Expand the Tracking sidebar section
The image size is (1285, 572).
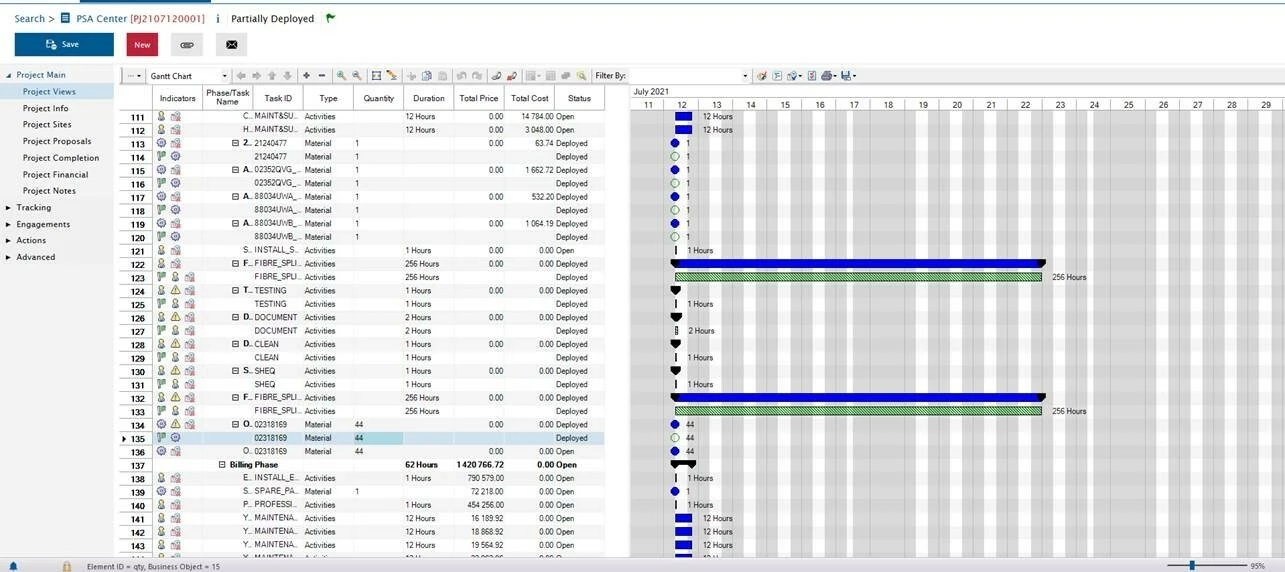(8, 208)
